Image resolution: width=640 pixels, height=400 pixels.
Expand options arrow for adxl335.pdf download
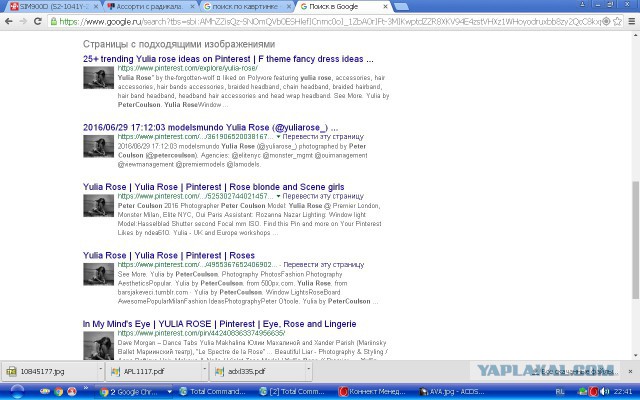[x=309, y=369]
